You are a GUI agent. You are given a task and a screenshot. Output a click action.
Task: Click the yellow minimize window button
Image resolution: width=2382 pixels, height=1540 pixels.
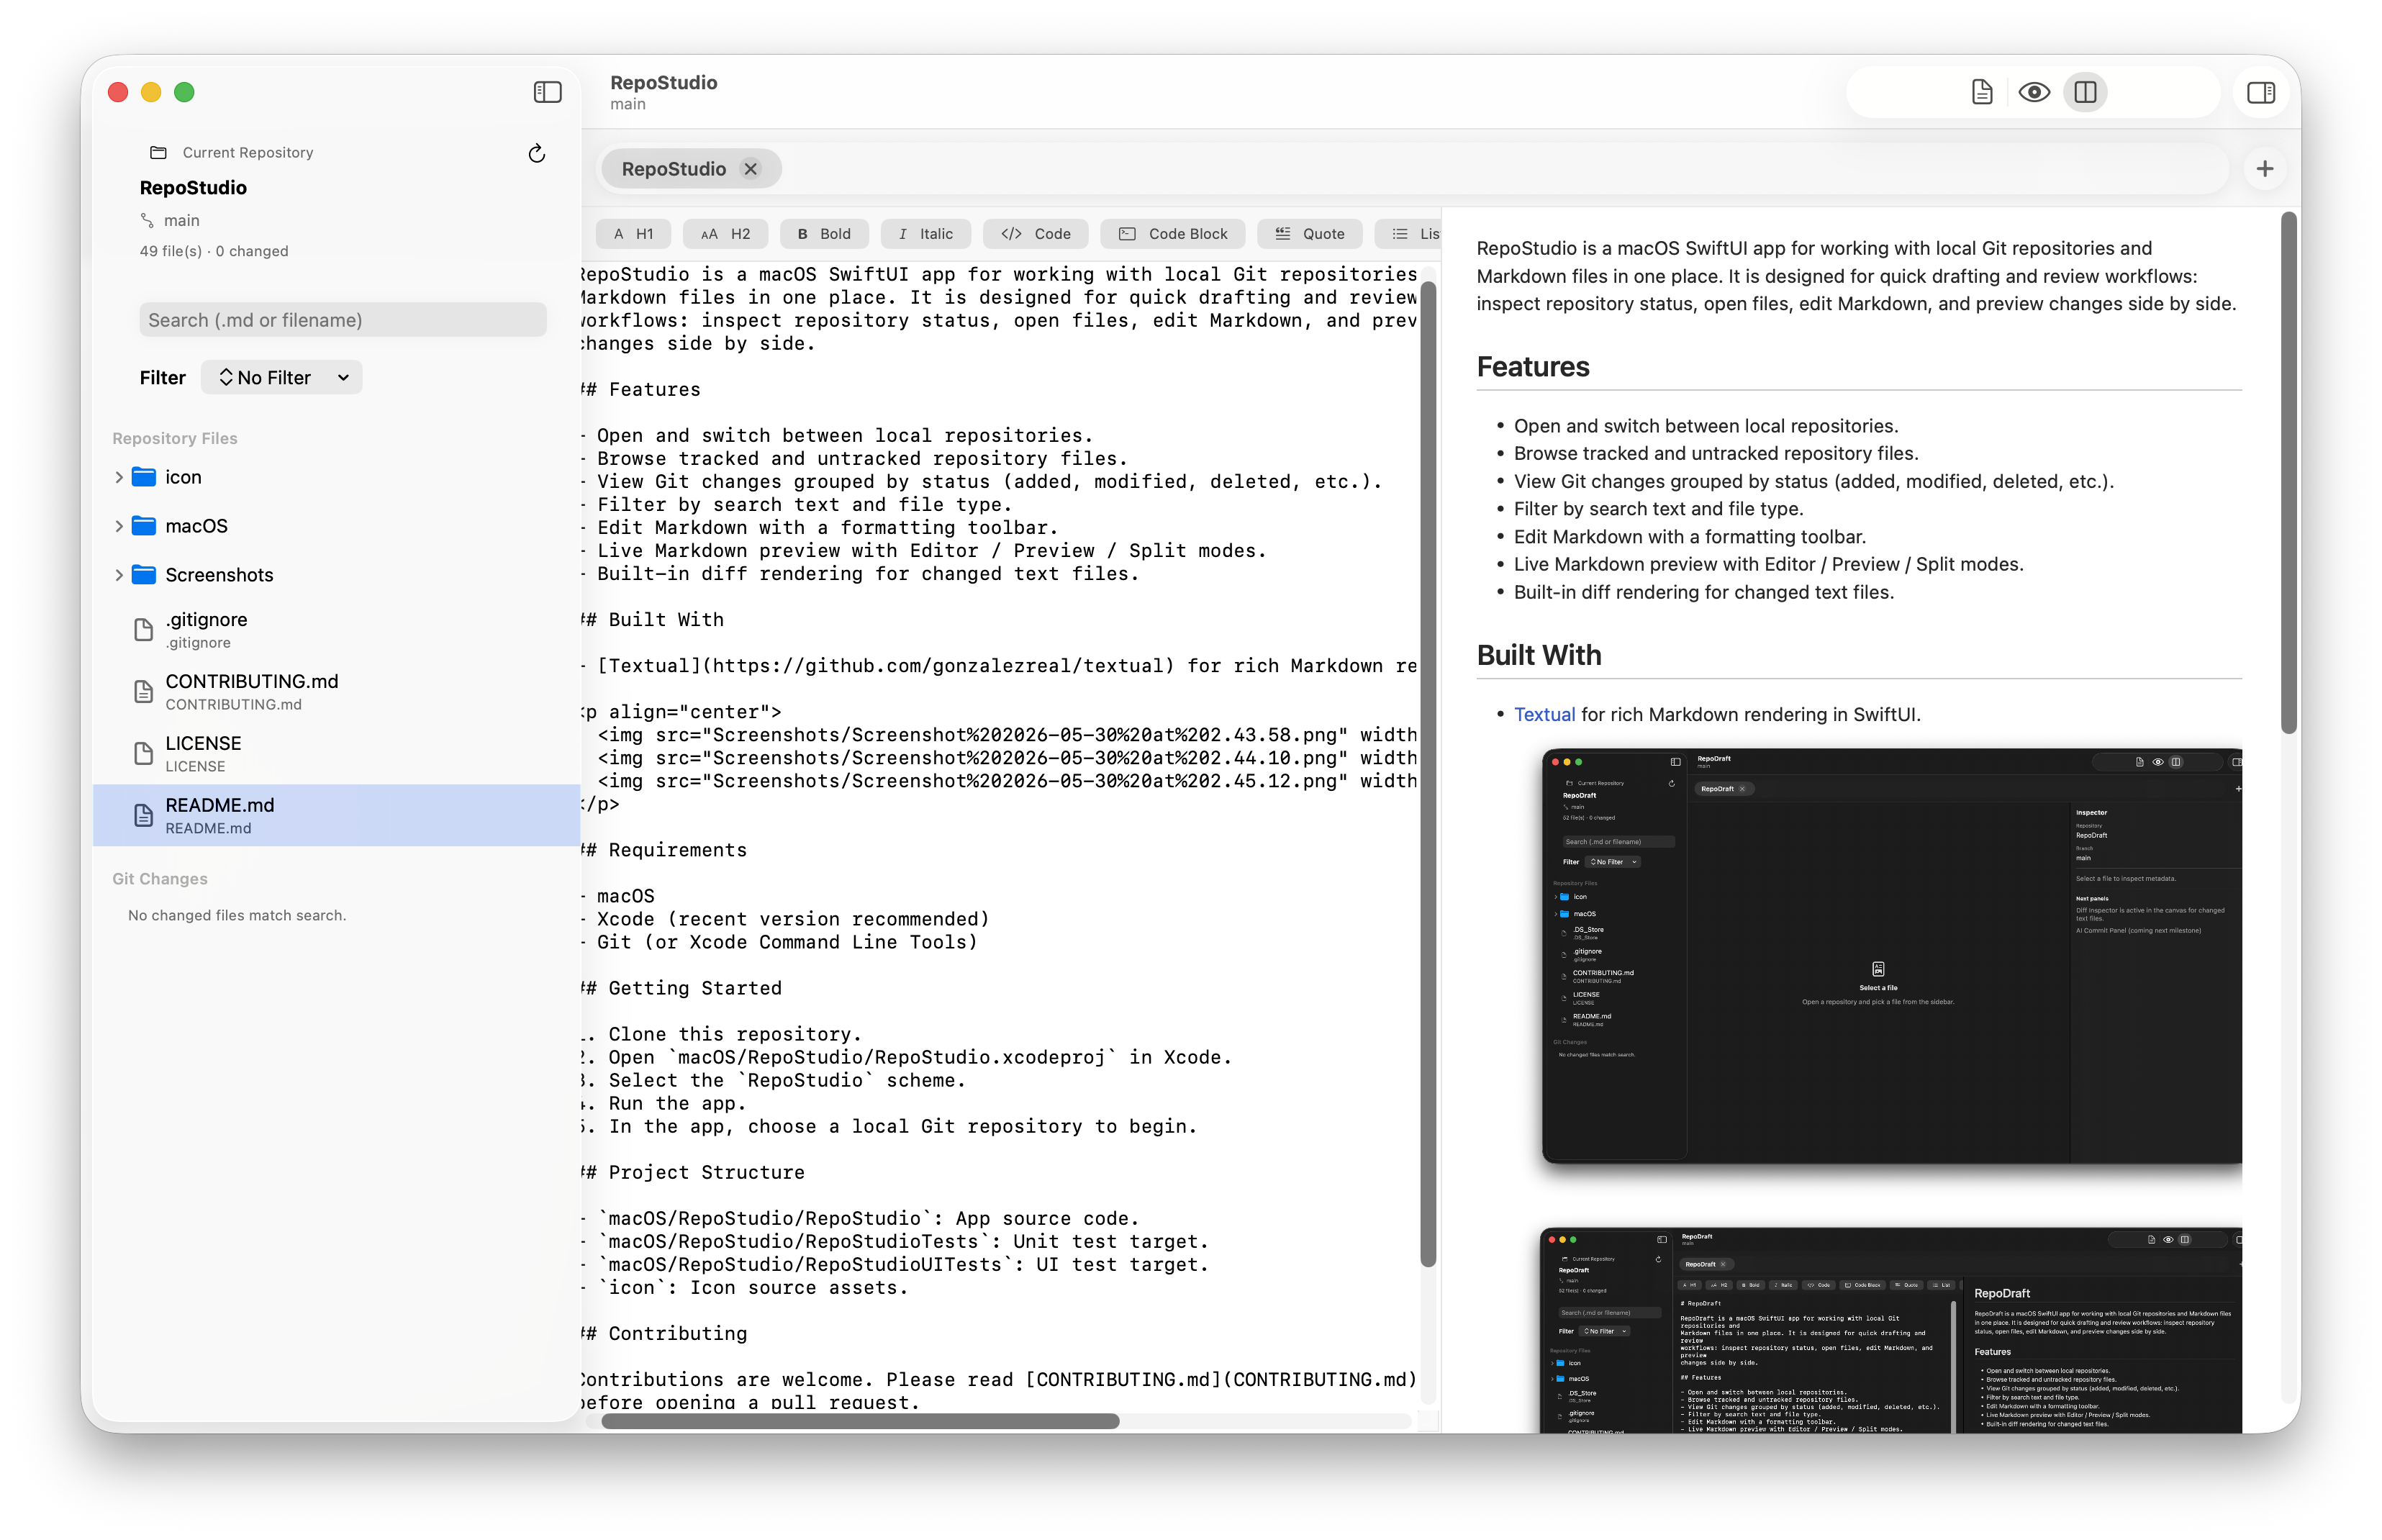pos(151,92)
